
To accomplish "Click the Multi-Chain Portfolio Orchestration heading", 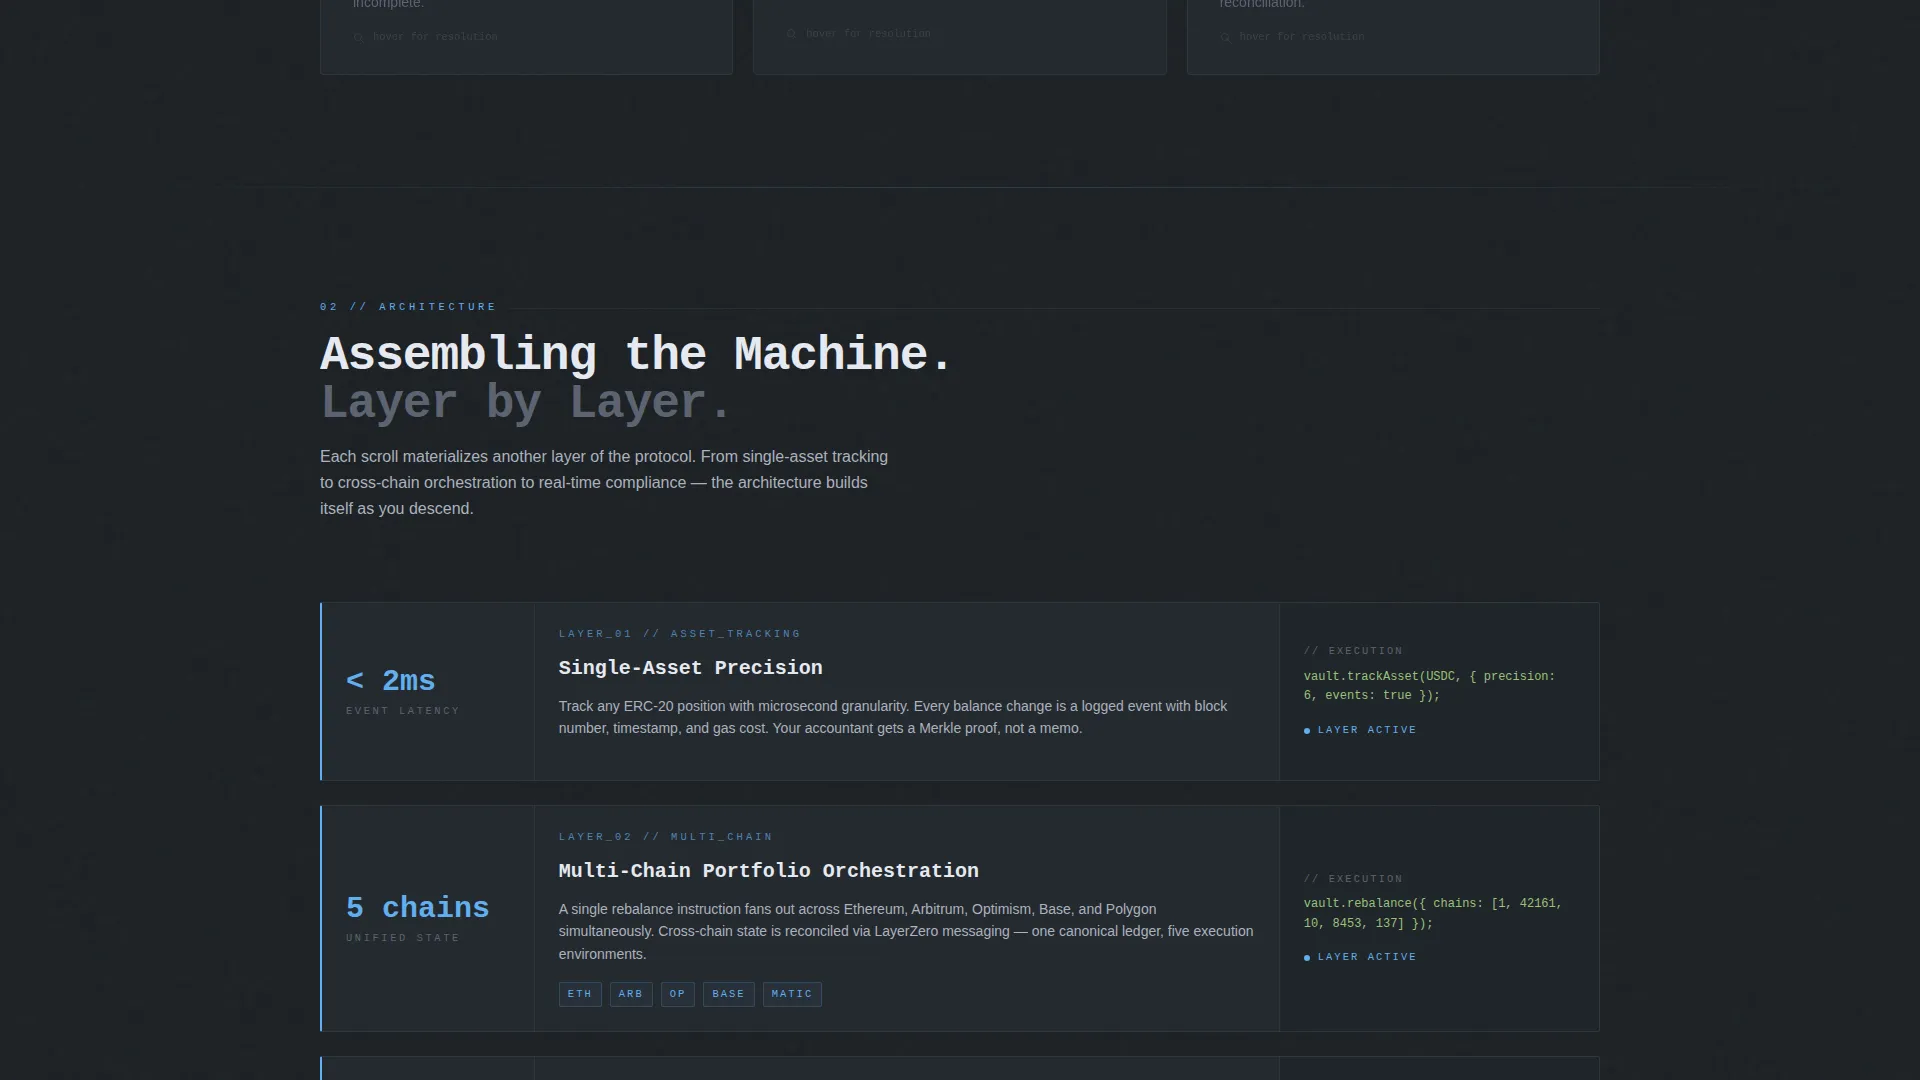I will coord(769,871).
